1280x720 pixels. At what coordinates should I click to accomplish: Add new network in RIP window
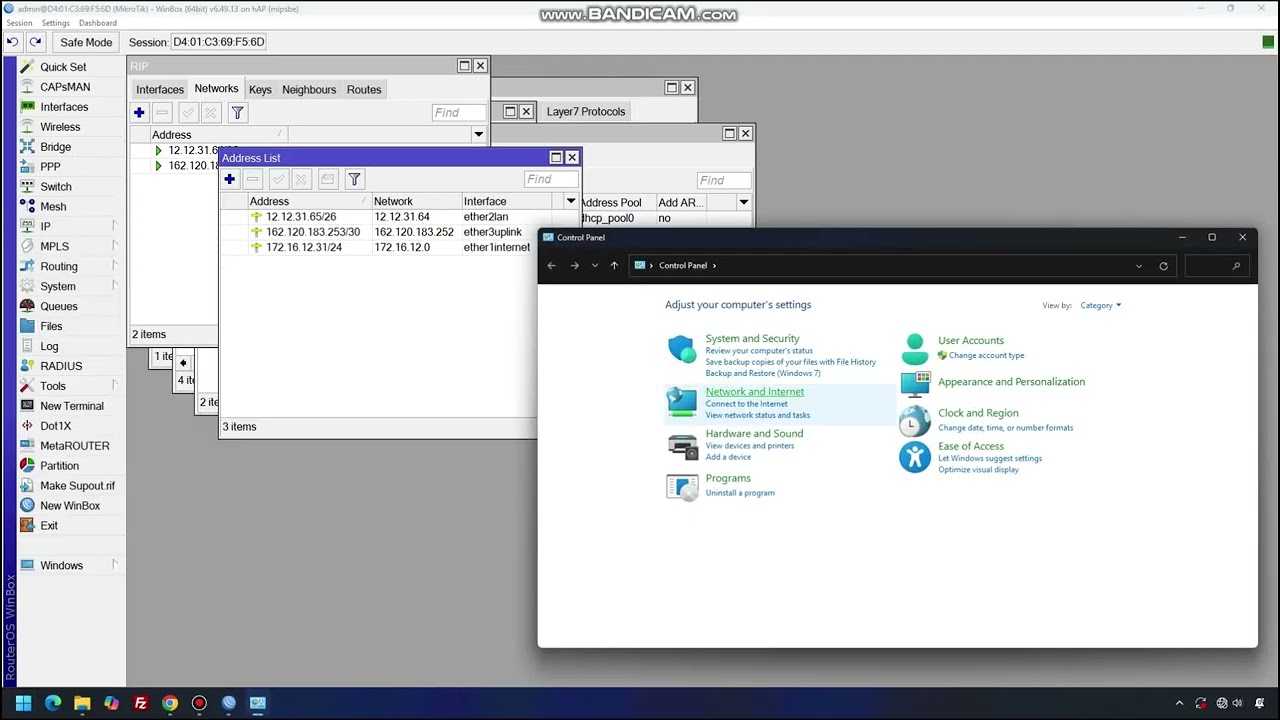139,112
